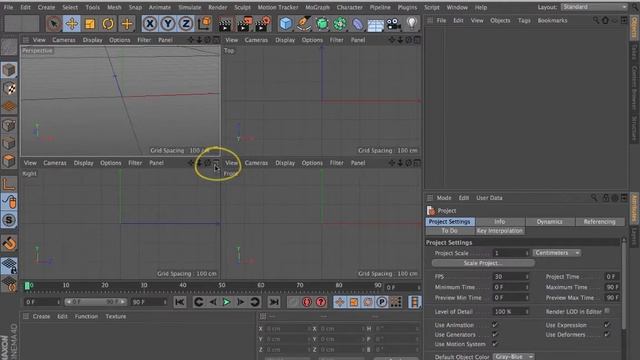
Task: Add a Cube primitive object
Action: [x=286, y=24]
